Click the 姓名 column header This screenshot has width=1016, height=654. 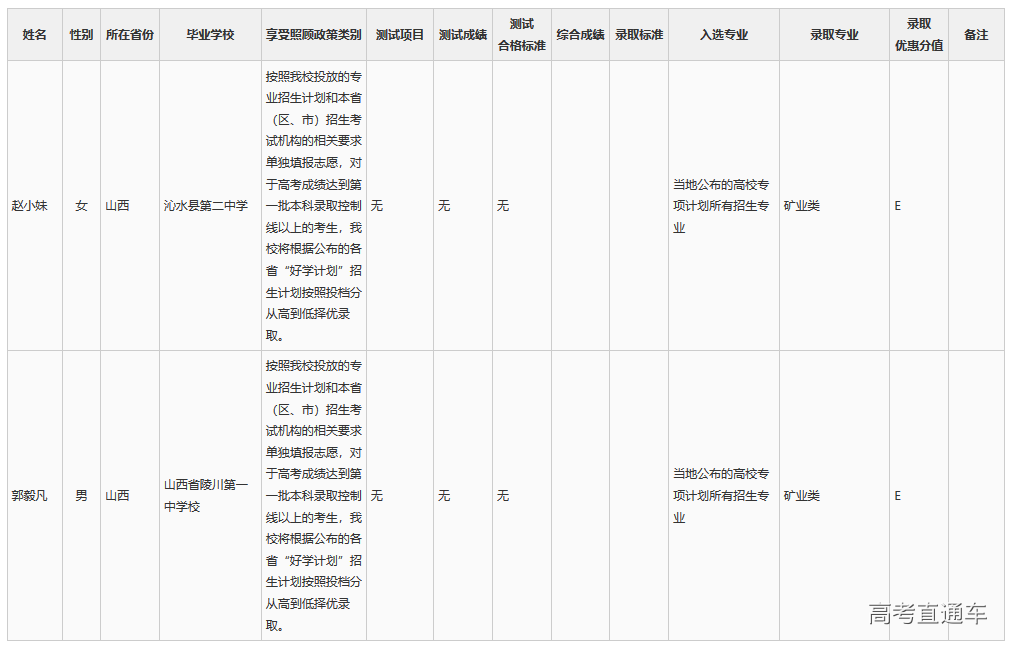pyautogui.click(x=33, y=33)
